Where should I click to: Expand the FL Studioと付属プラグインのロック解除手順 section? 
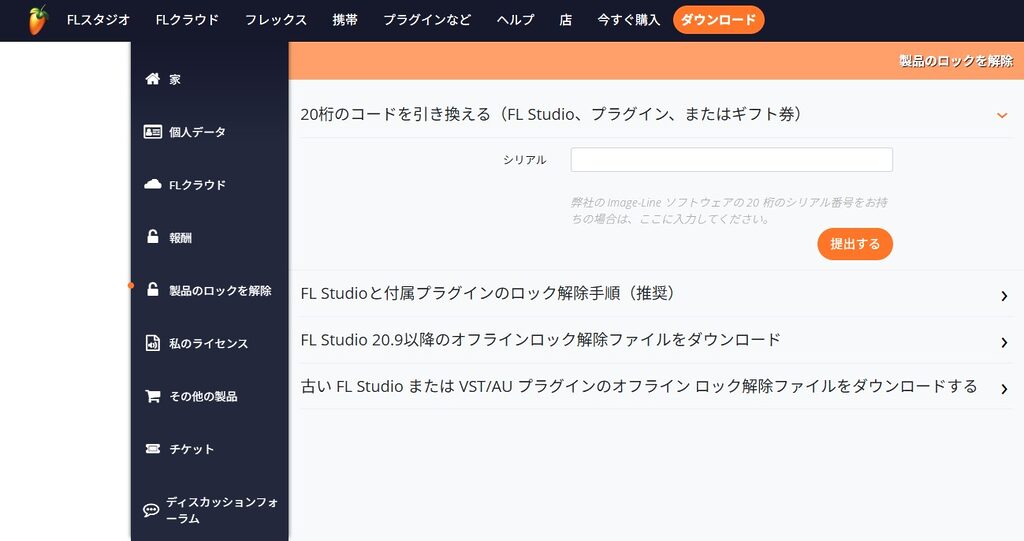pos(656,293)
